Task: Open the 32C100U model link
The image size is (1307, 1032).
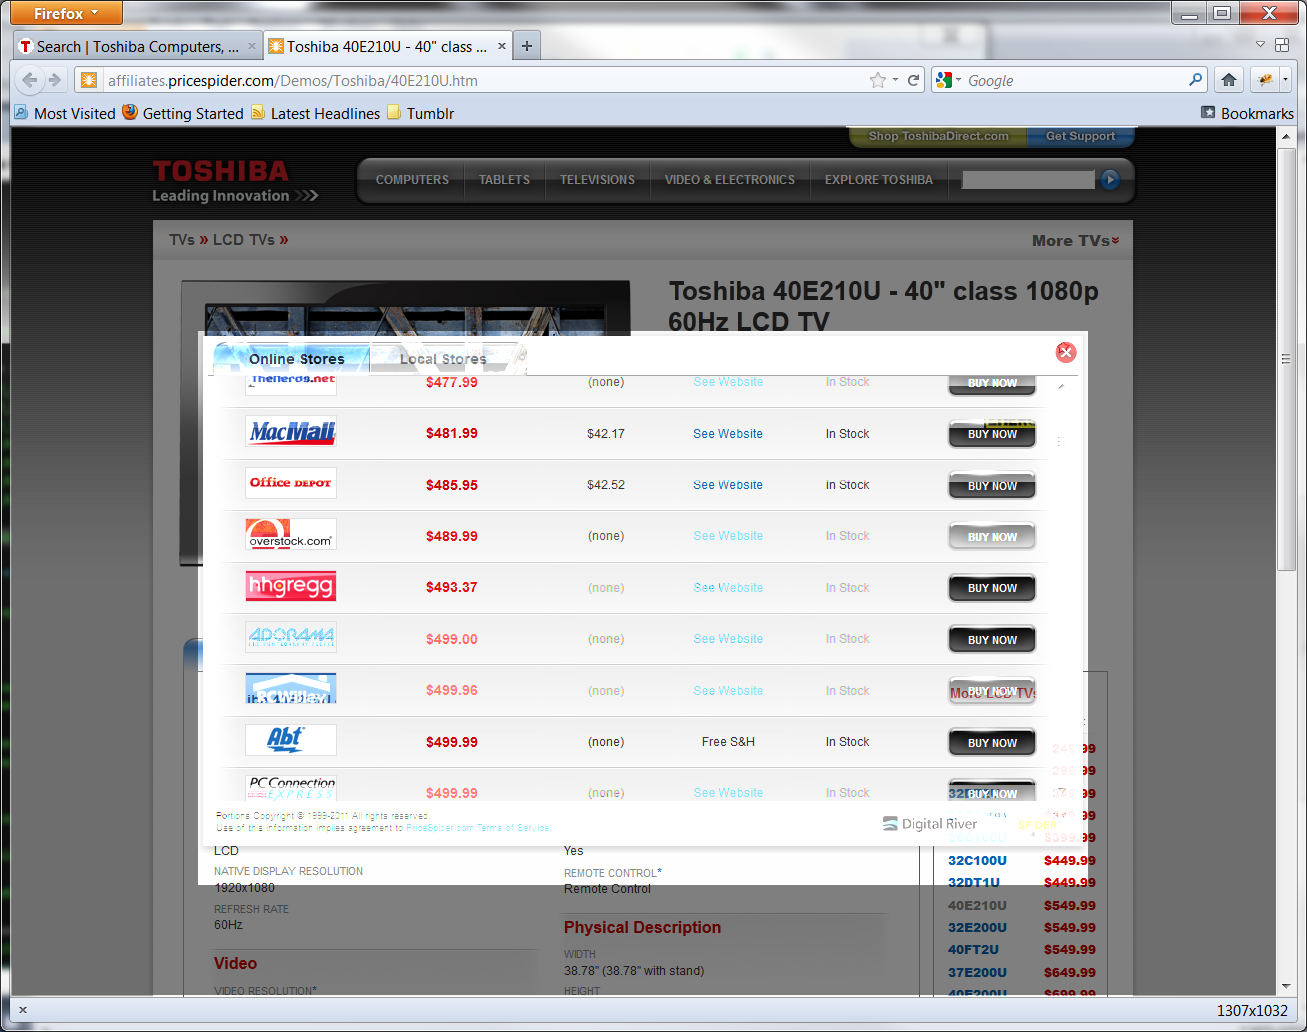Action: [x=977, y=860]
